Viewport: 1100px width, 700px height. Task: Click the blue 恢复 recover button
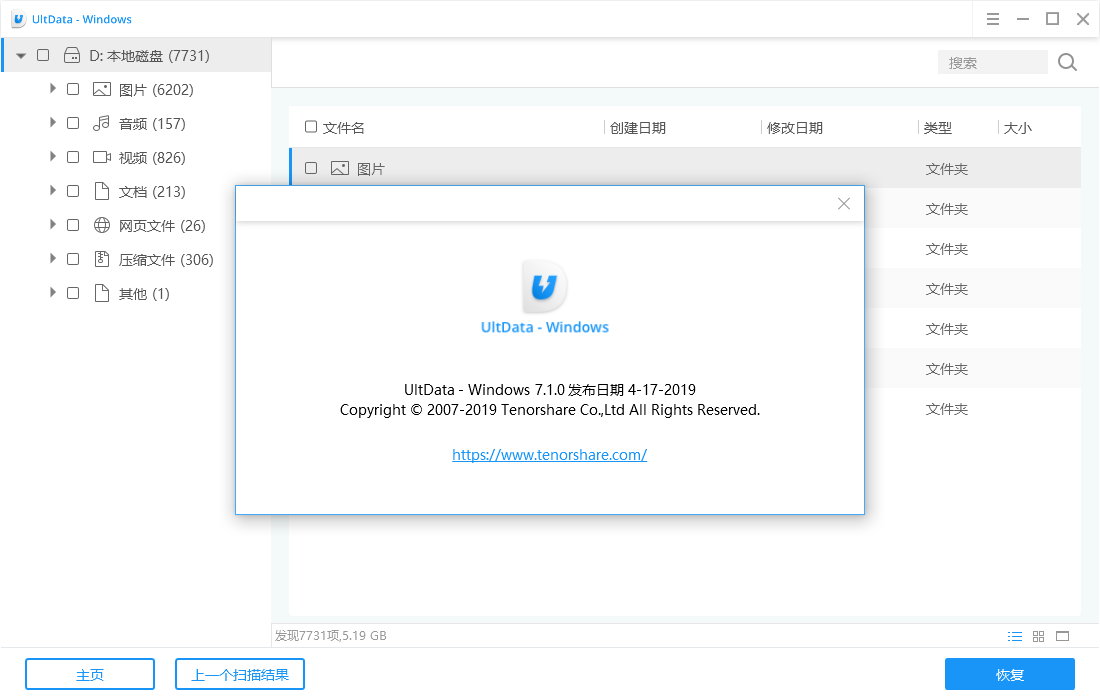pos(1010,674)
